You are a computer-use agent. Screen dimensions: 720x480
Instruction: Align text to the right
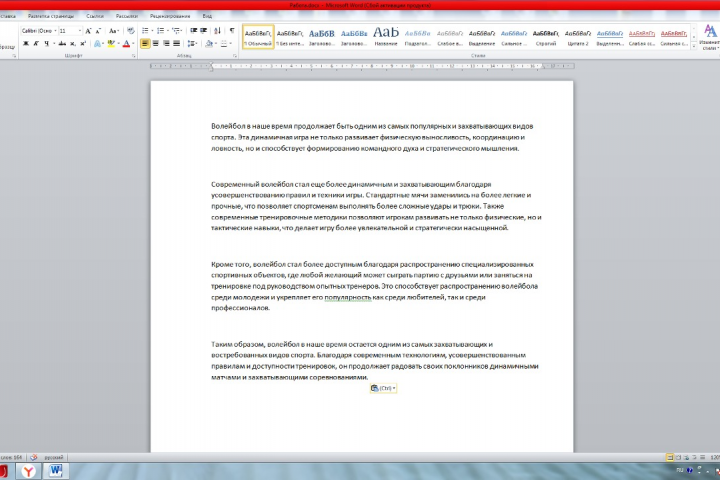click(x=166, y=44)
